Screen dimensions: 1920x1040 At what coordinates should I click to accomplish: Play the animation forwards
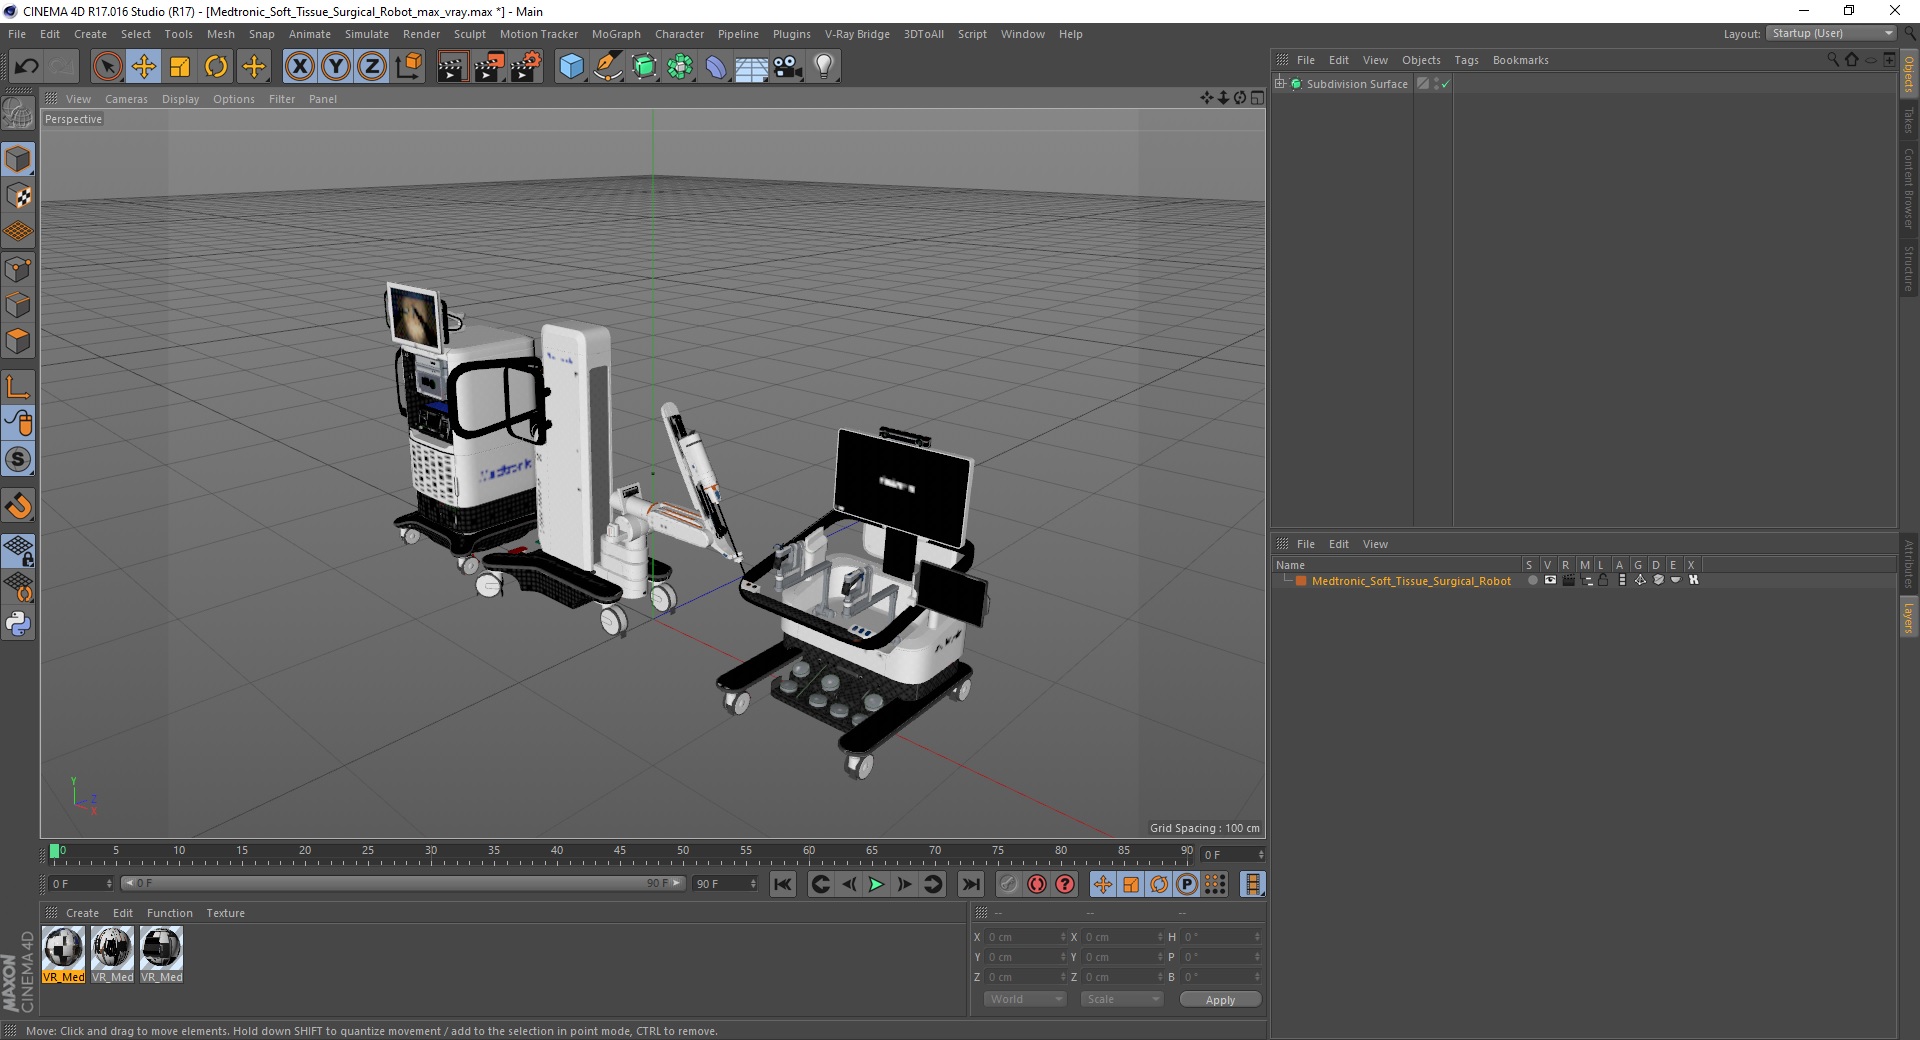[x=876, y=884]
